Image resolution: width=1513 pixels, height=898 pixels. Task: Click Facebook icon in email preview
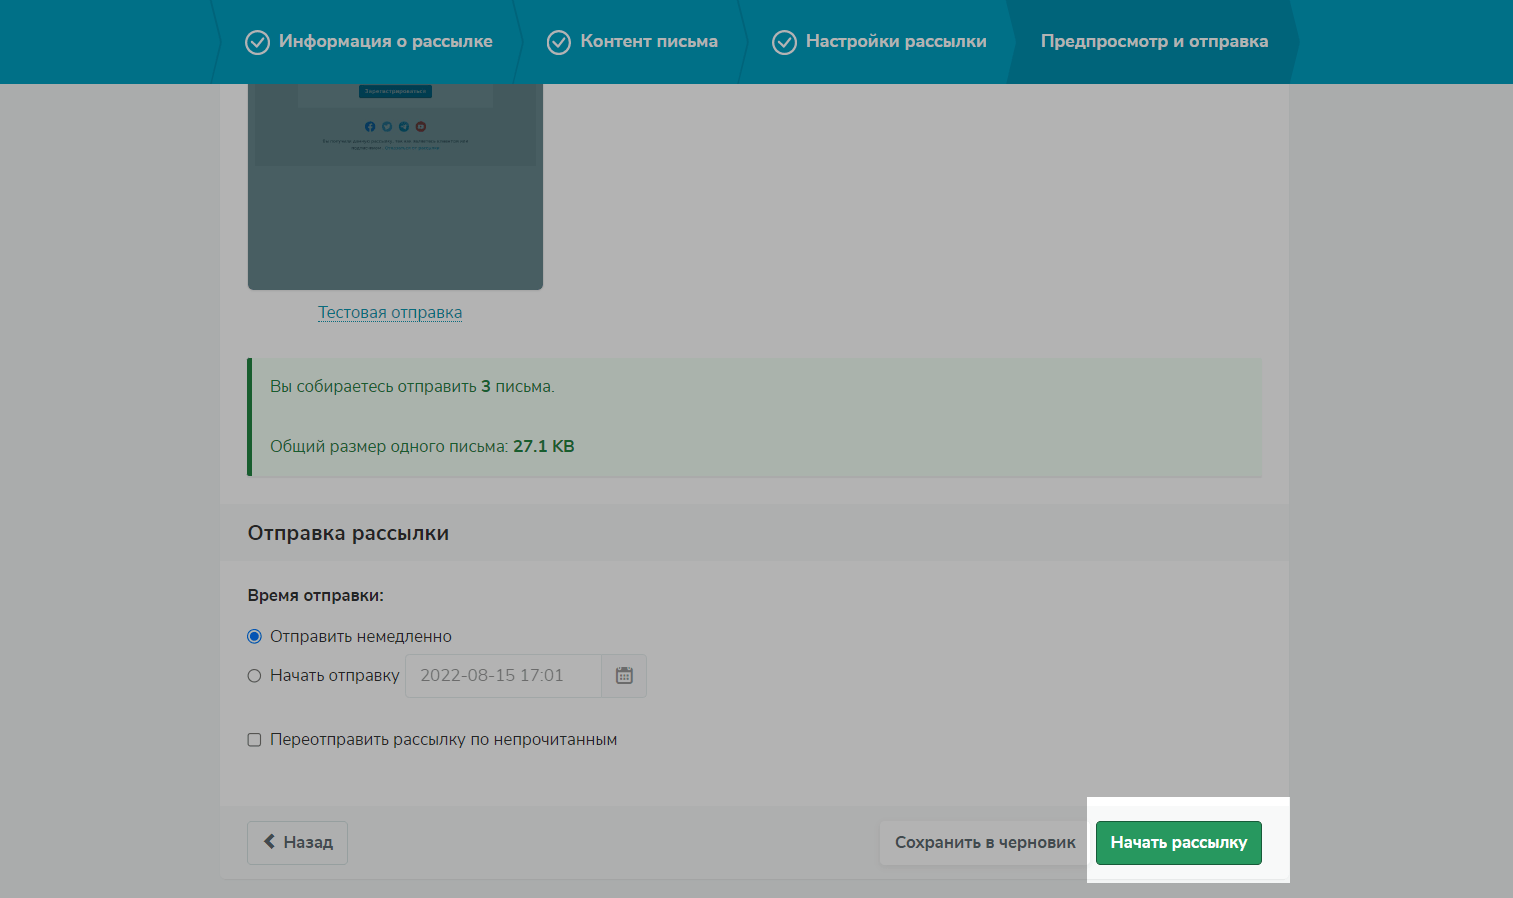click(x=370, y=127)
